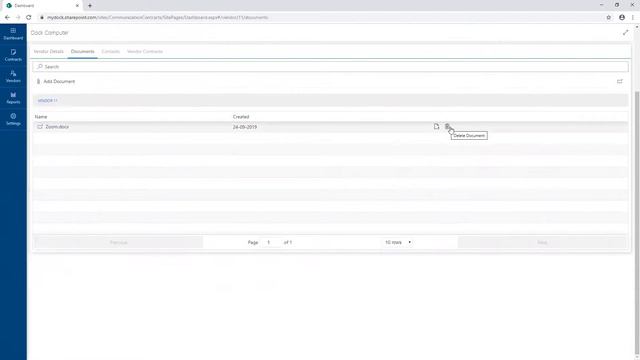Open Vendors in left sidebar
The height and width of the screenshot is (360, 640).
point(13,76)
